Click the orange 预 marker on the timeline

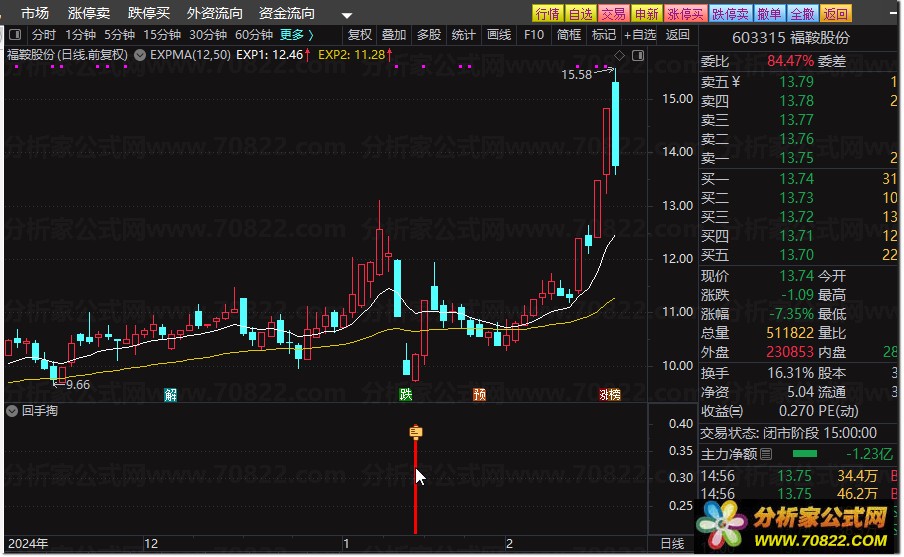(x=479, y=394)
